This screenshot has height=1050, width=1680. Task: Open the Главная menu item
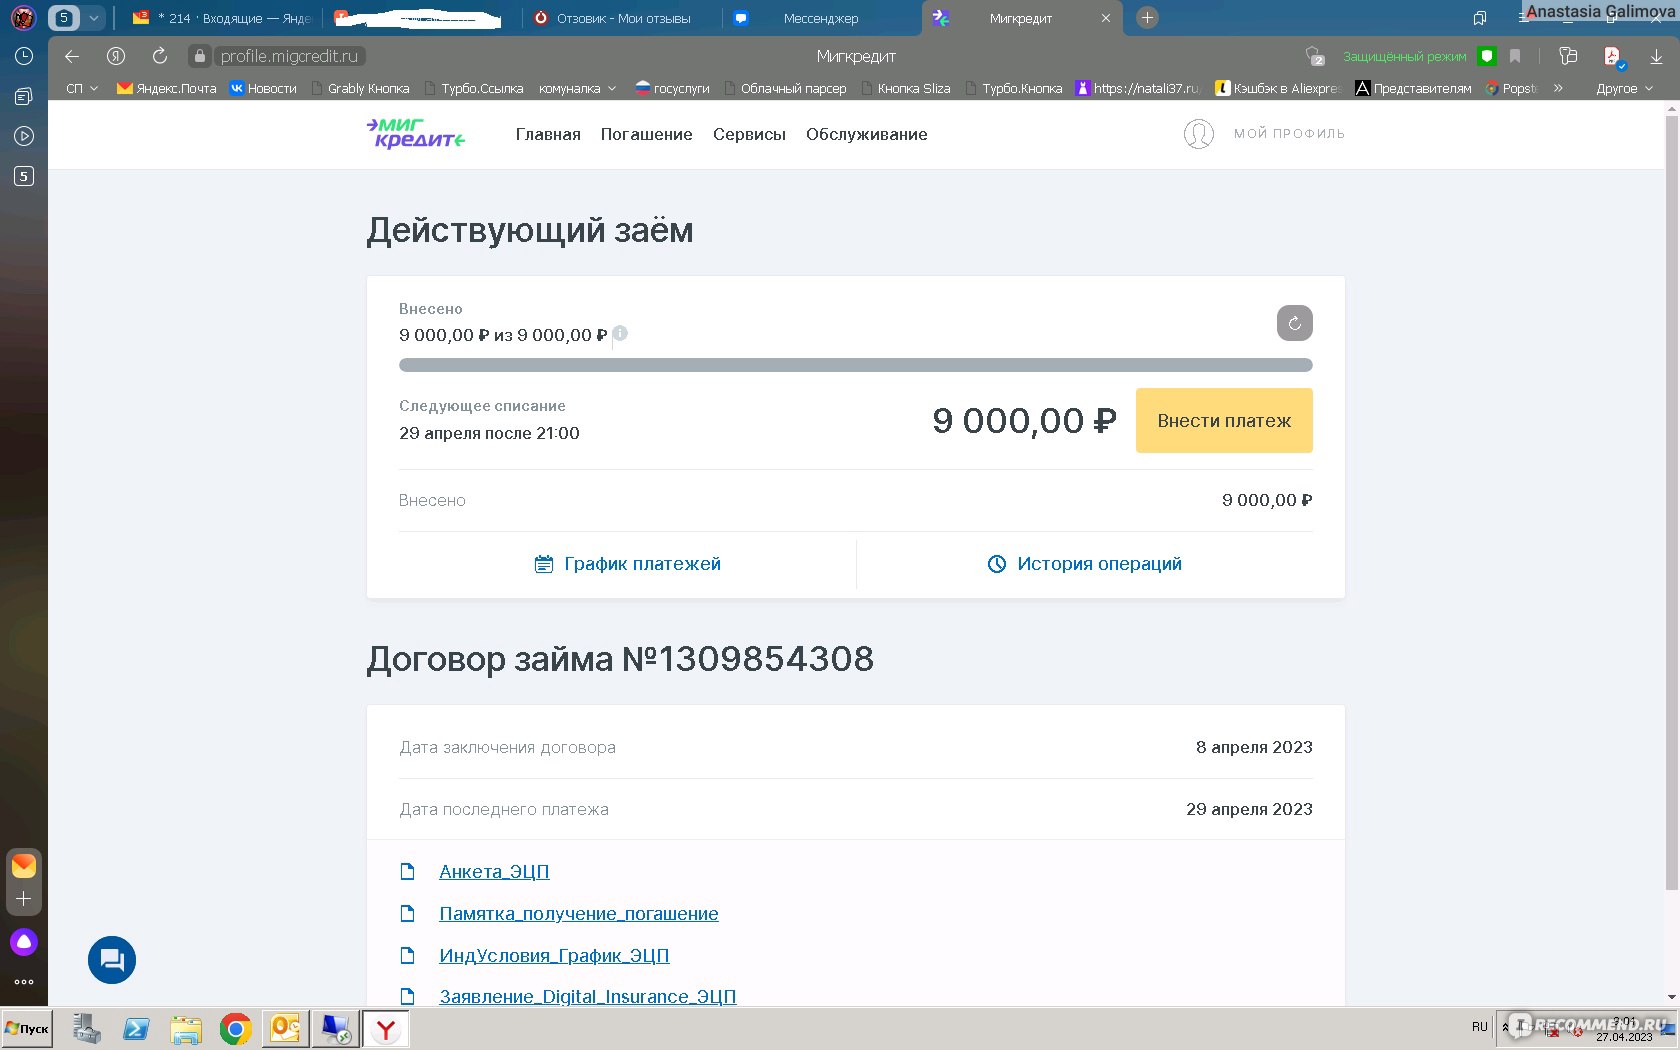pos(548,134)
